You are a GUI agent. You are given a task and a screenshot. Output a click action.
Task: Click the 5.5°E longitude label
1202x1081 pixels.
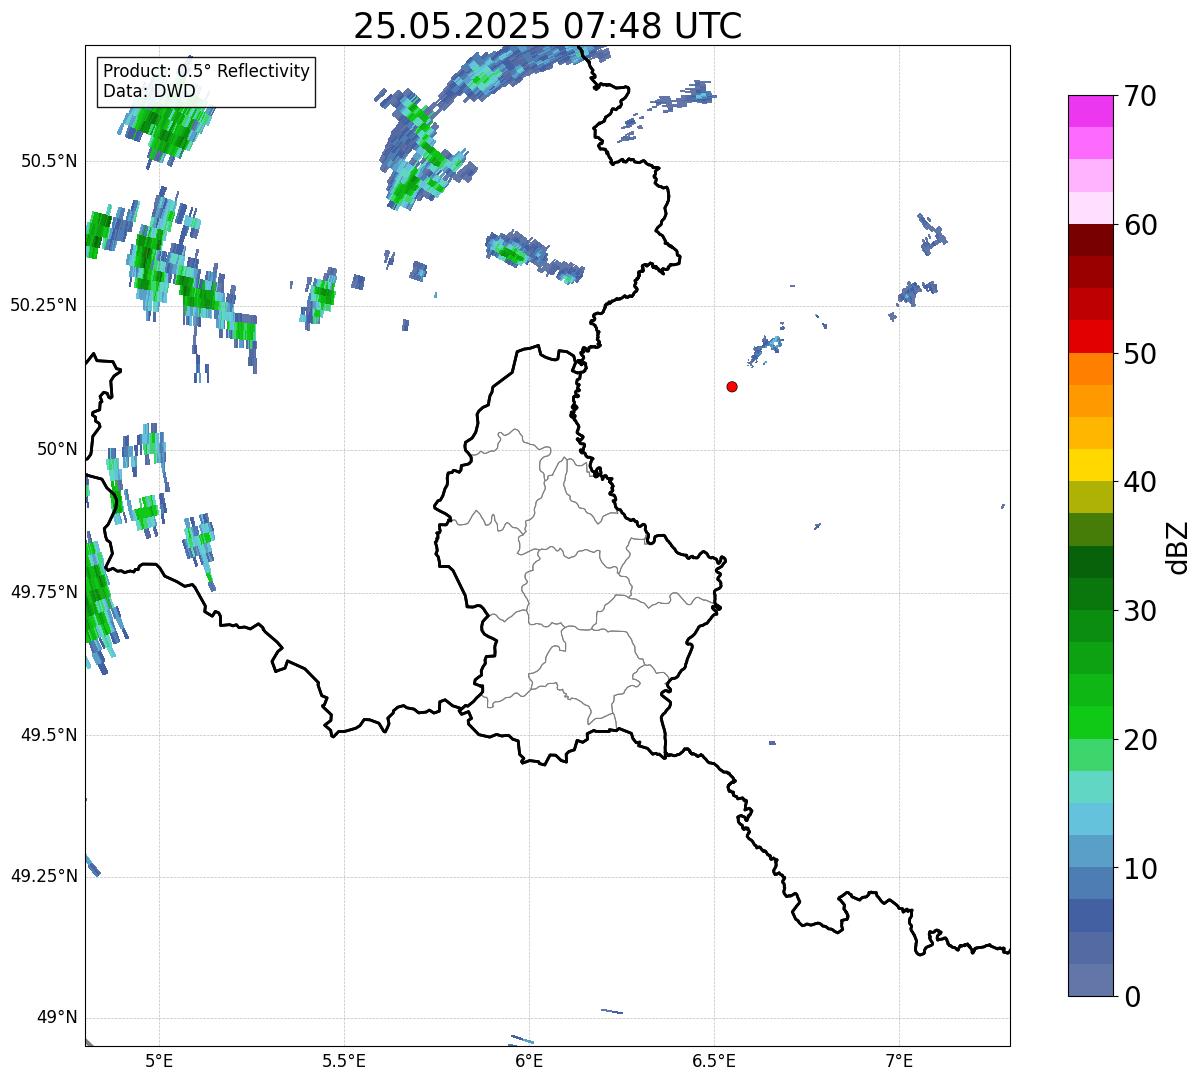pyautogui.click(x=344, y=1060)
